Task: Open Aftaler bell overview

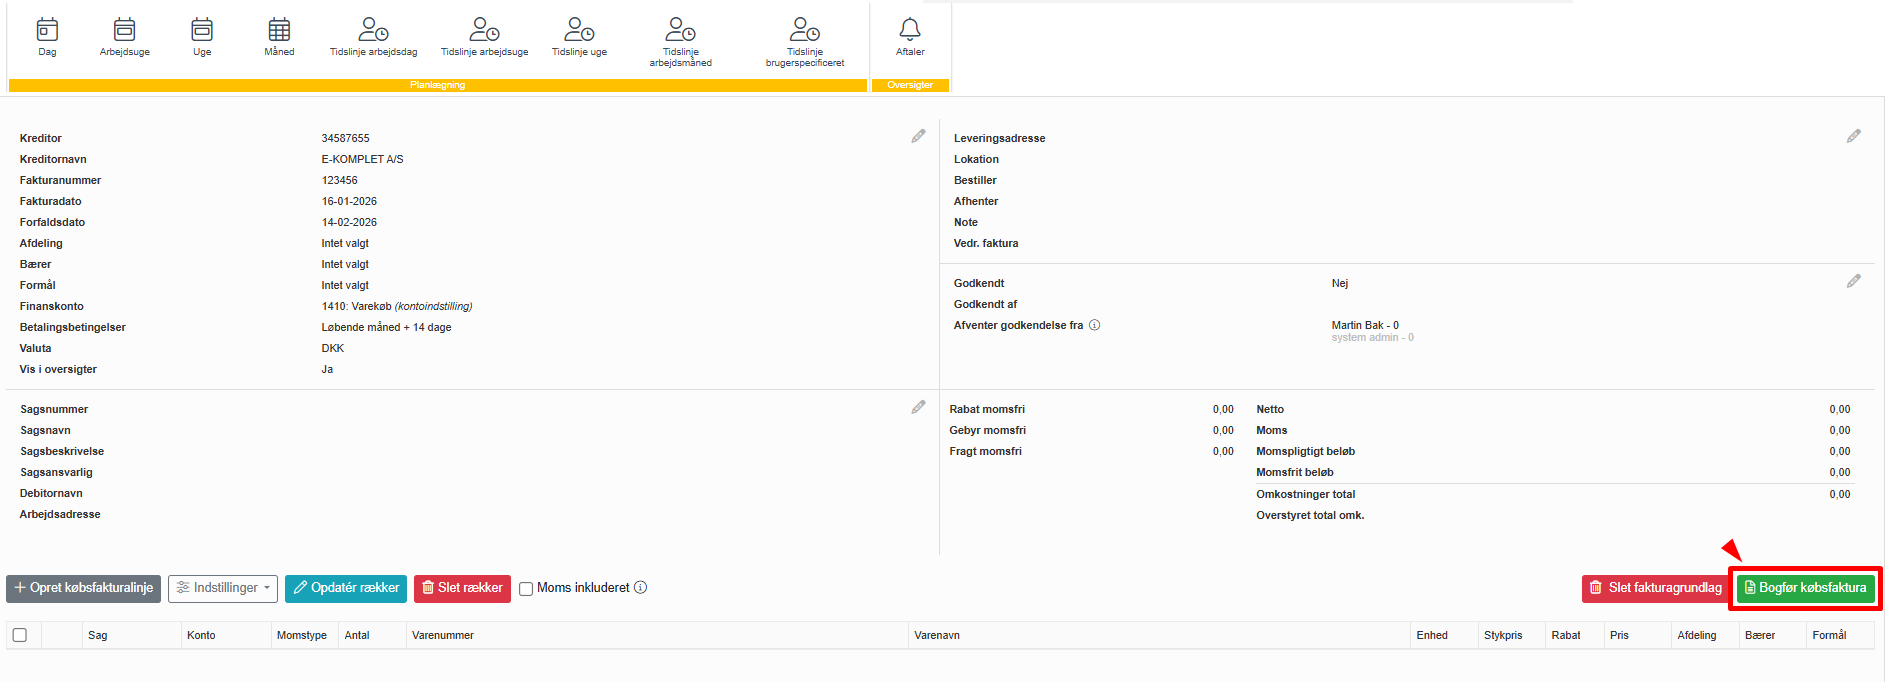Action: click(x=909, y=37)
